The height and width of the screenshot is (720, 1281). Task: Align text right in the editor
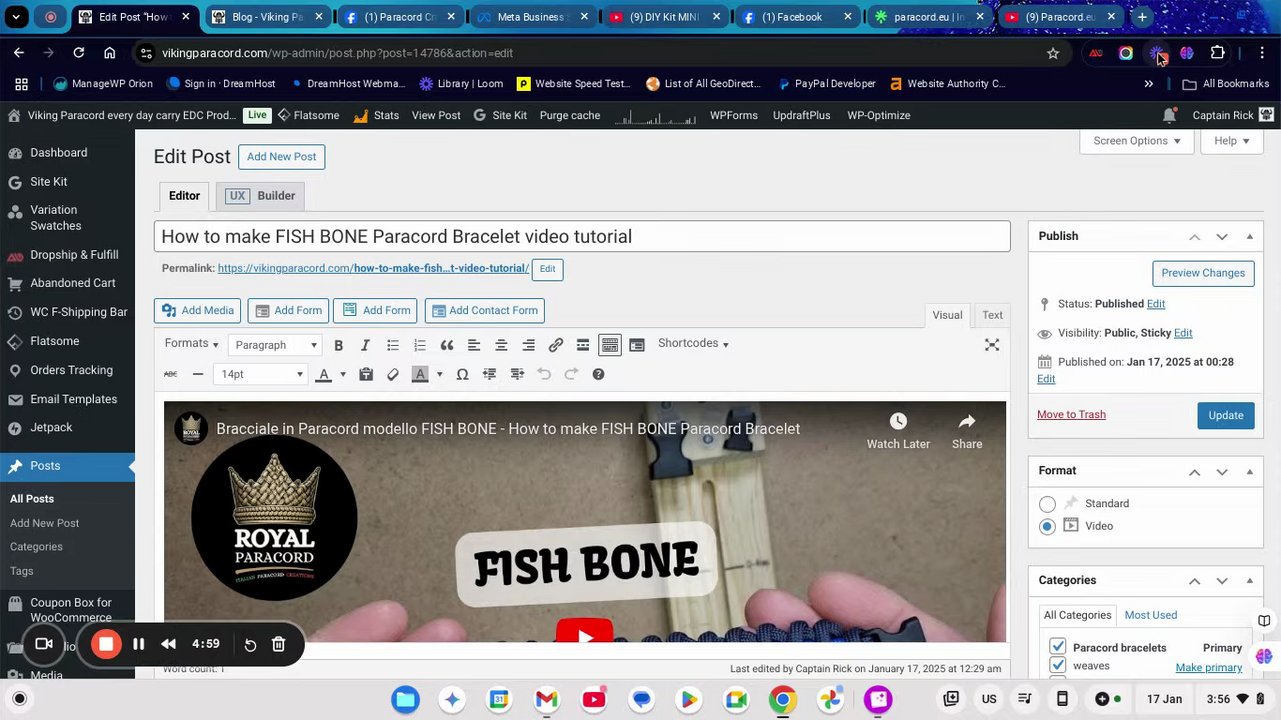point(528,345)
